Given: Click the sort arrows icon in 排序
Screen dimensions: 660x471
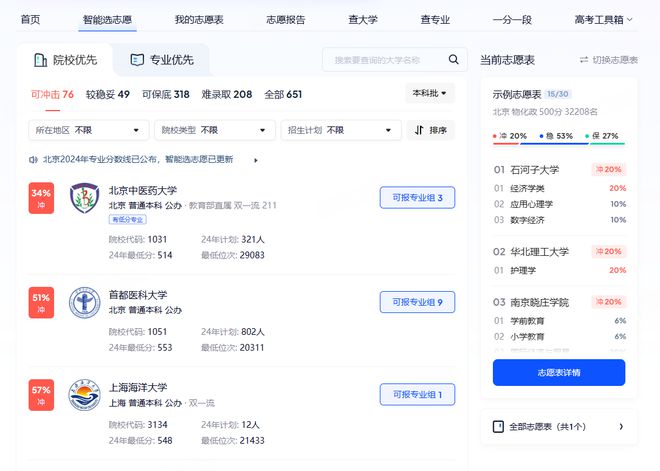Looking at the screenshot, I should [x=419, y=130].
